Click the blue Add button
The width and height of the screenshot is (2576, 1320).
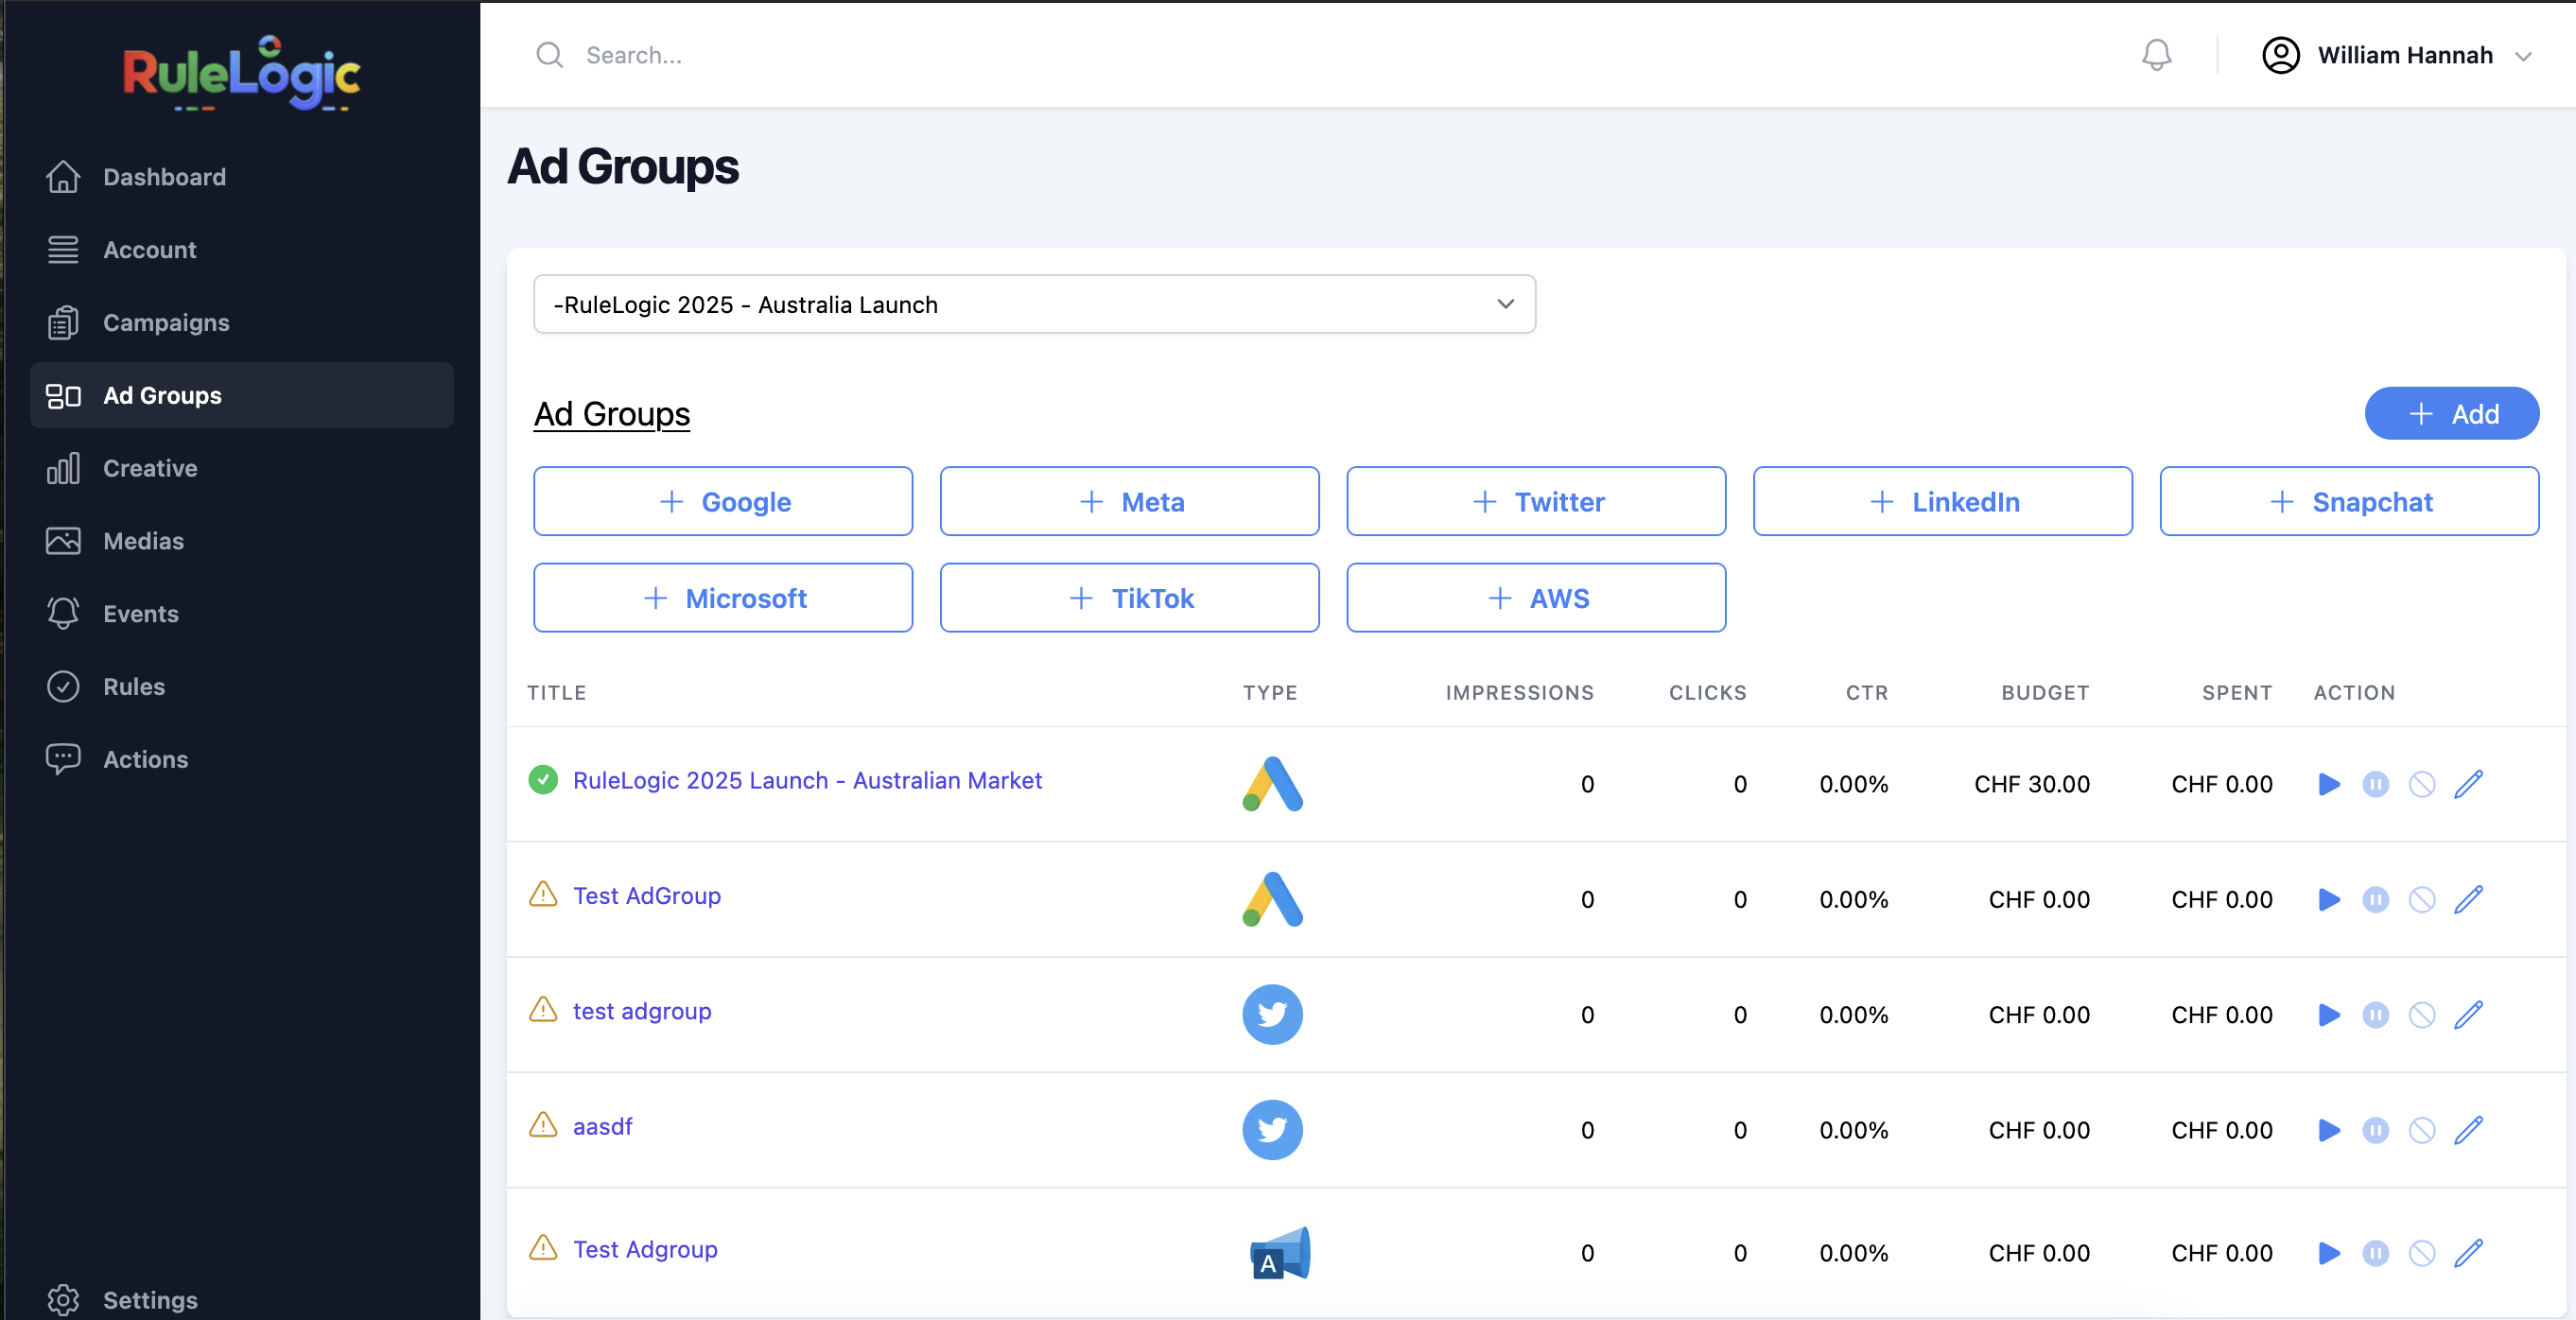pyautogui.click(x=2451, y=413)
